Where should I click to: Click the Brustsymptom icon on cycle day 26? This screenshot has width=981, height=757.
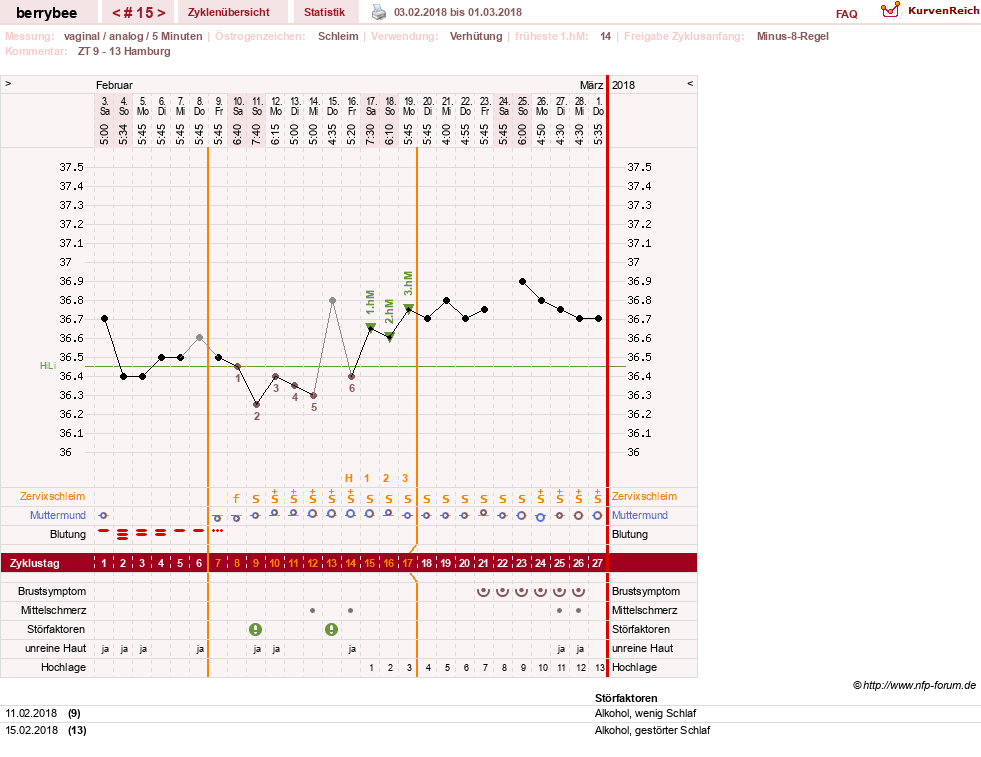[579, 591]
